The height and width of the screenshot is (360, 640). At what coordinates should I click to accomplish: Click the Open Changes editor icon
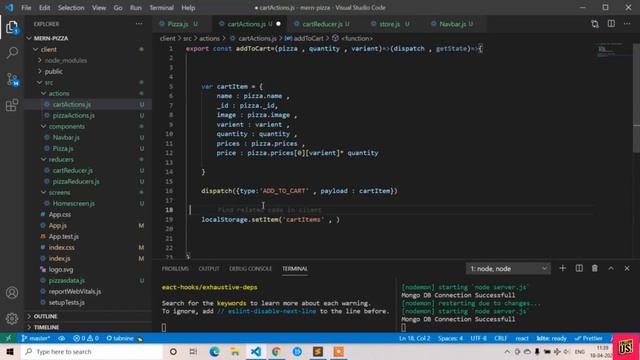(x=595, y=24)
